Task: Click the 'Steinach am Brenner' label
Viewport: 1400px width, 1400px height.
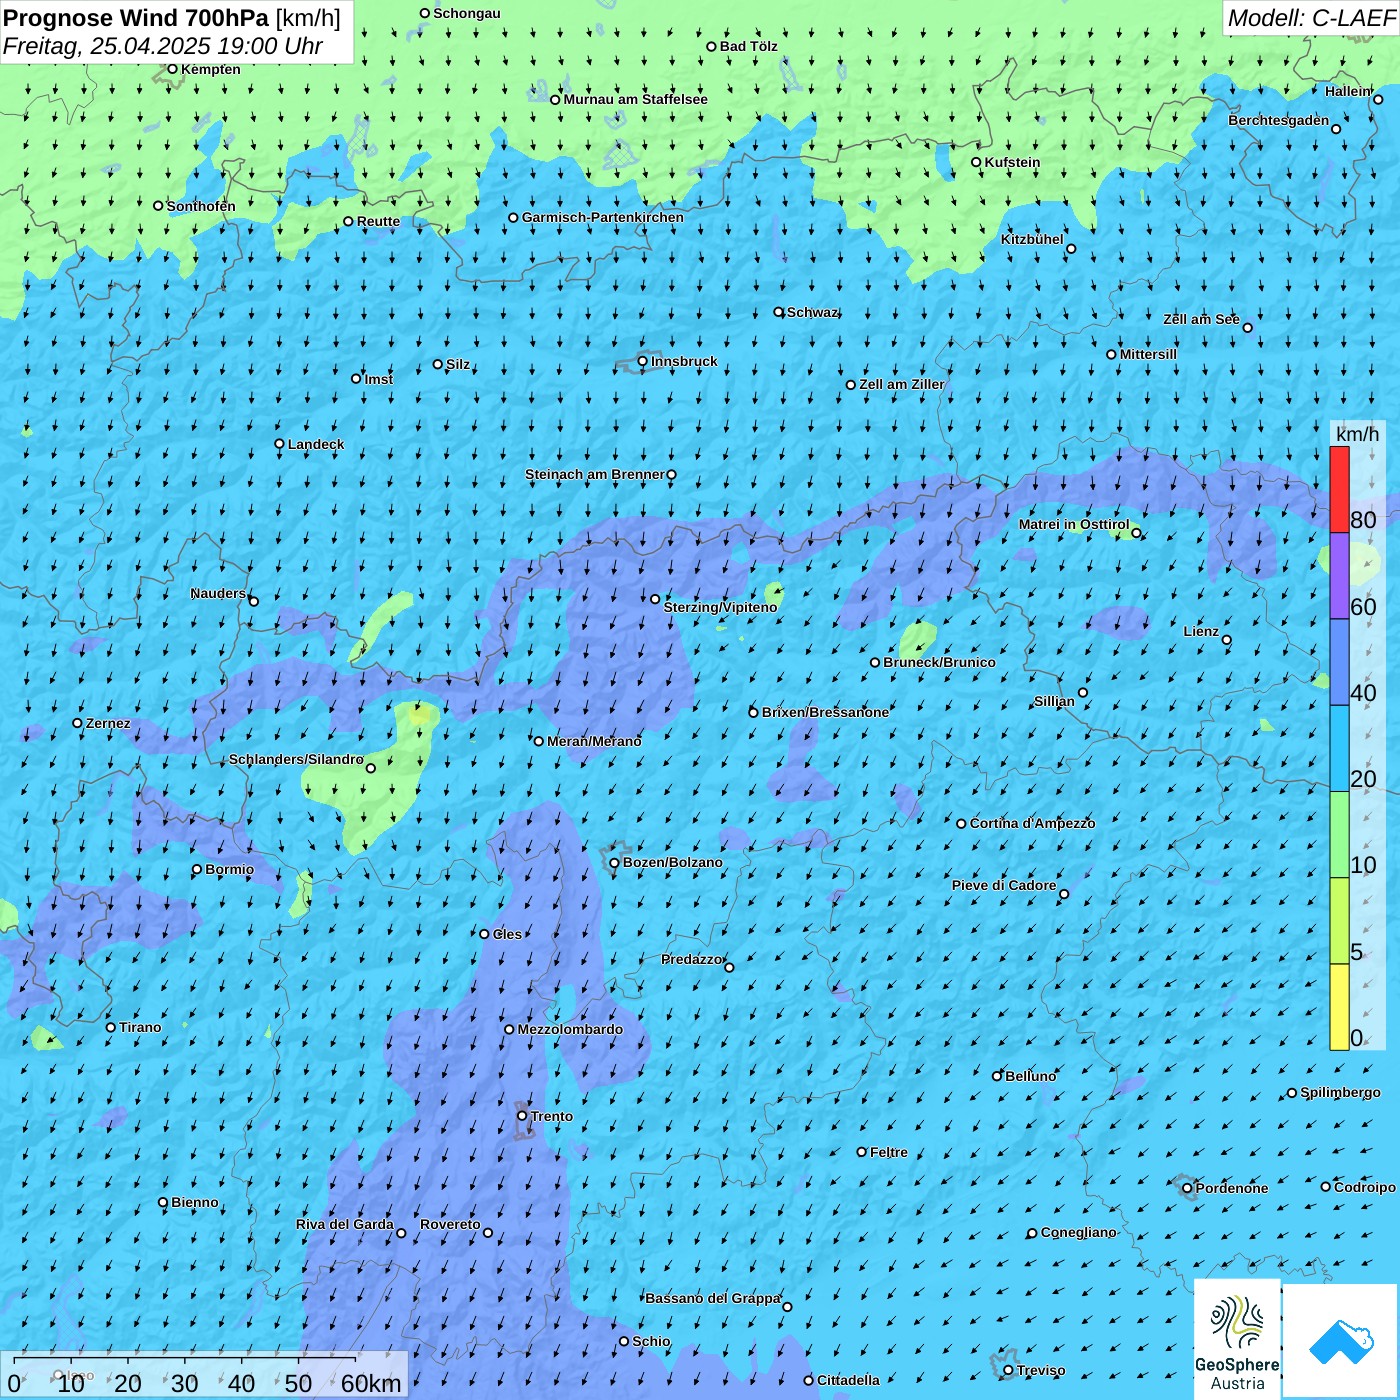Action: point(594,474)
